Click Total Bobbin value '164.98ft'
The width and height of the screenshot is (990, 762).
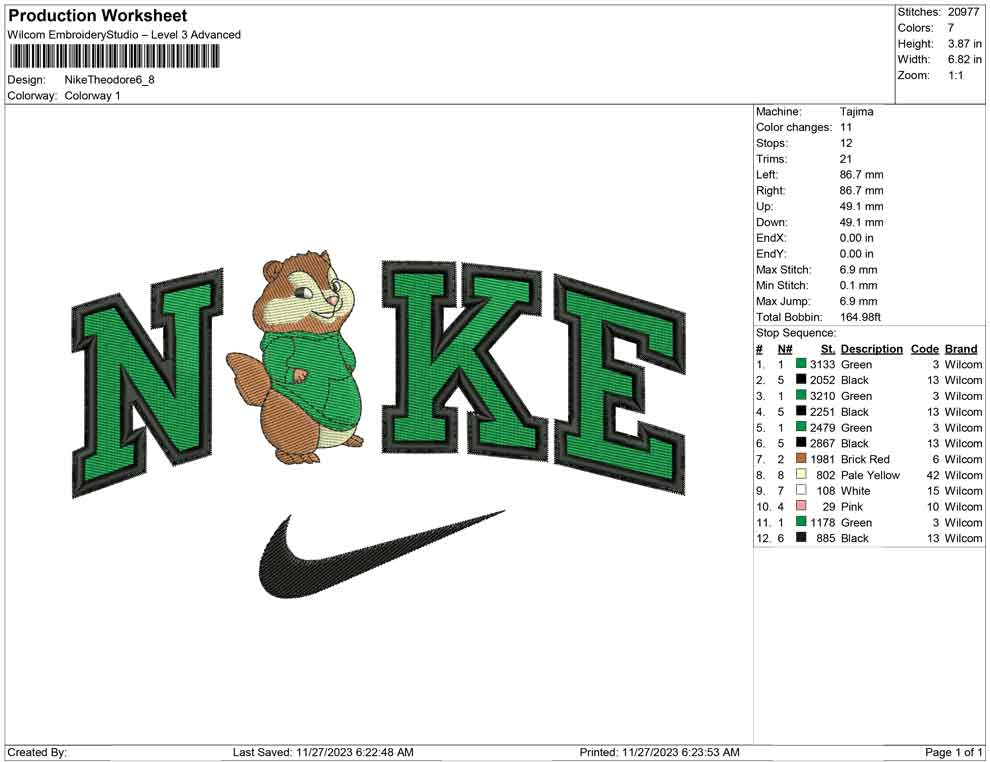861,316
